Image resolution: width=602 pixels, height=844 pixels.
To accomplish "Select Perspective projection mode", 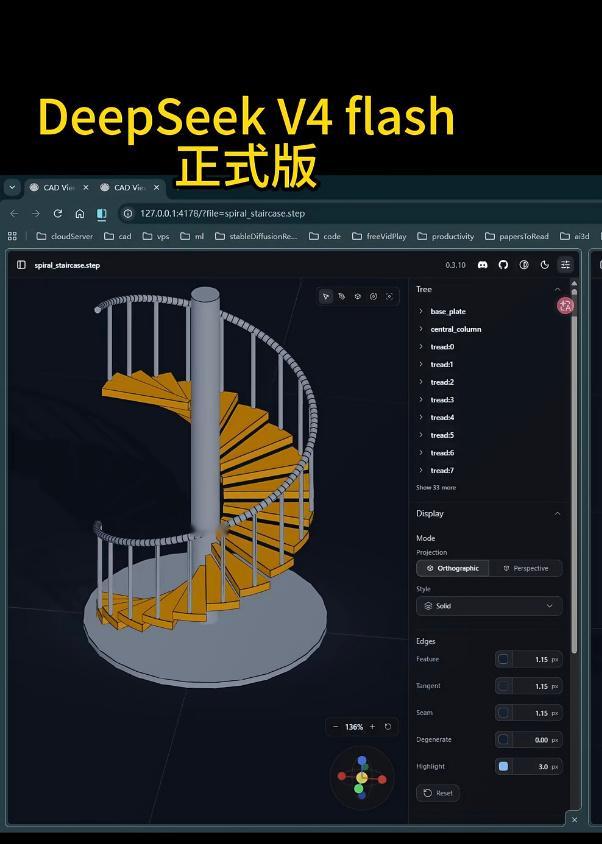I will tap(526, 568).
